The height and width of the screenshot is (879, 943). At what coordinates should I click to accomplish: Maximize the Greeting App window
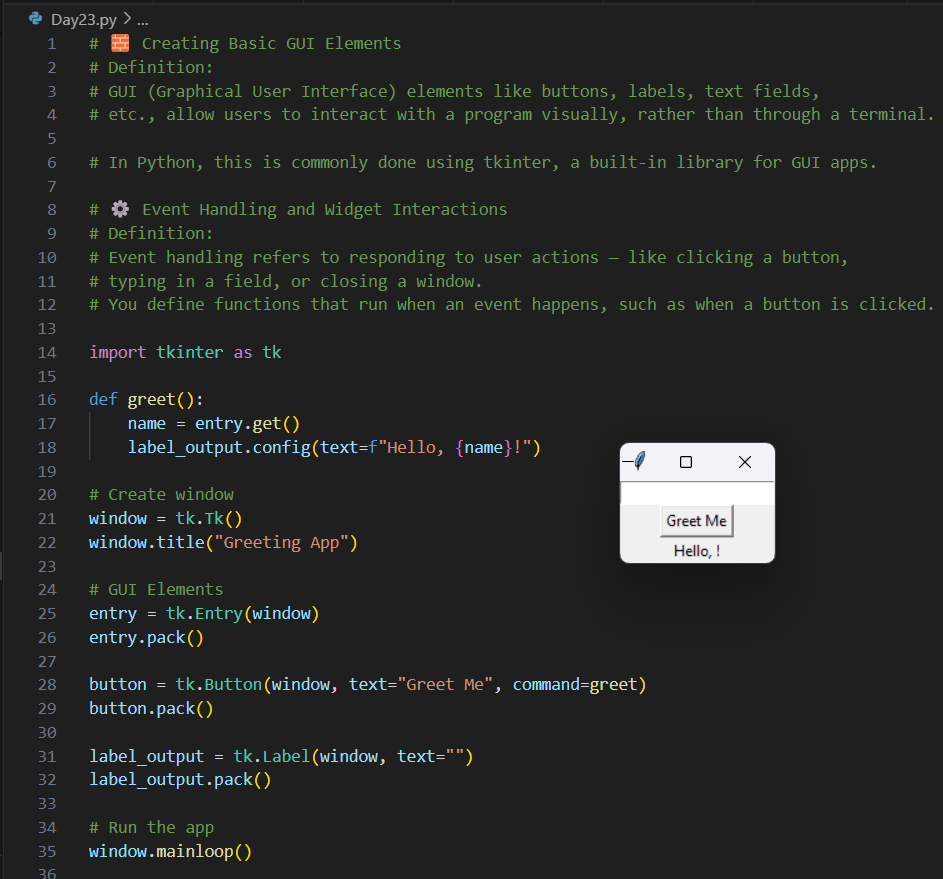click(x=686, y=462)
